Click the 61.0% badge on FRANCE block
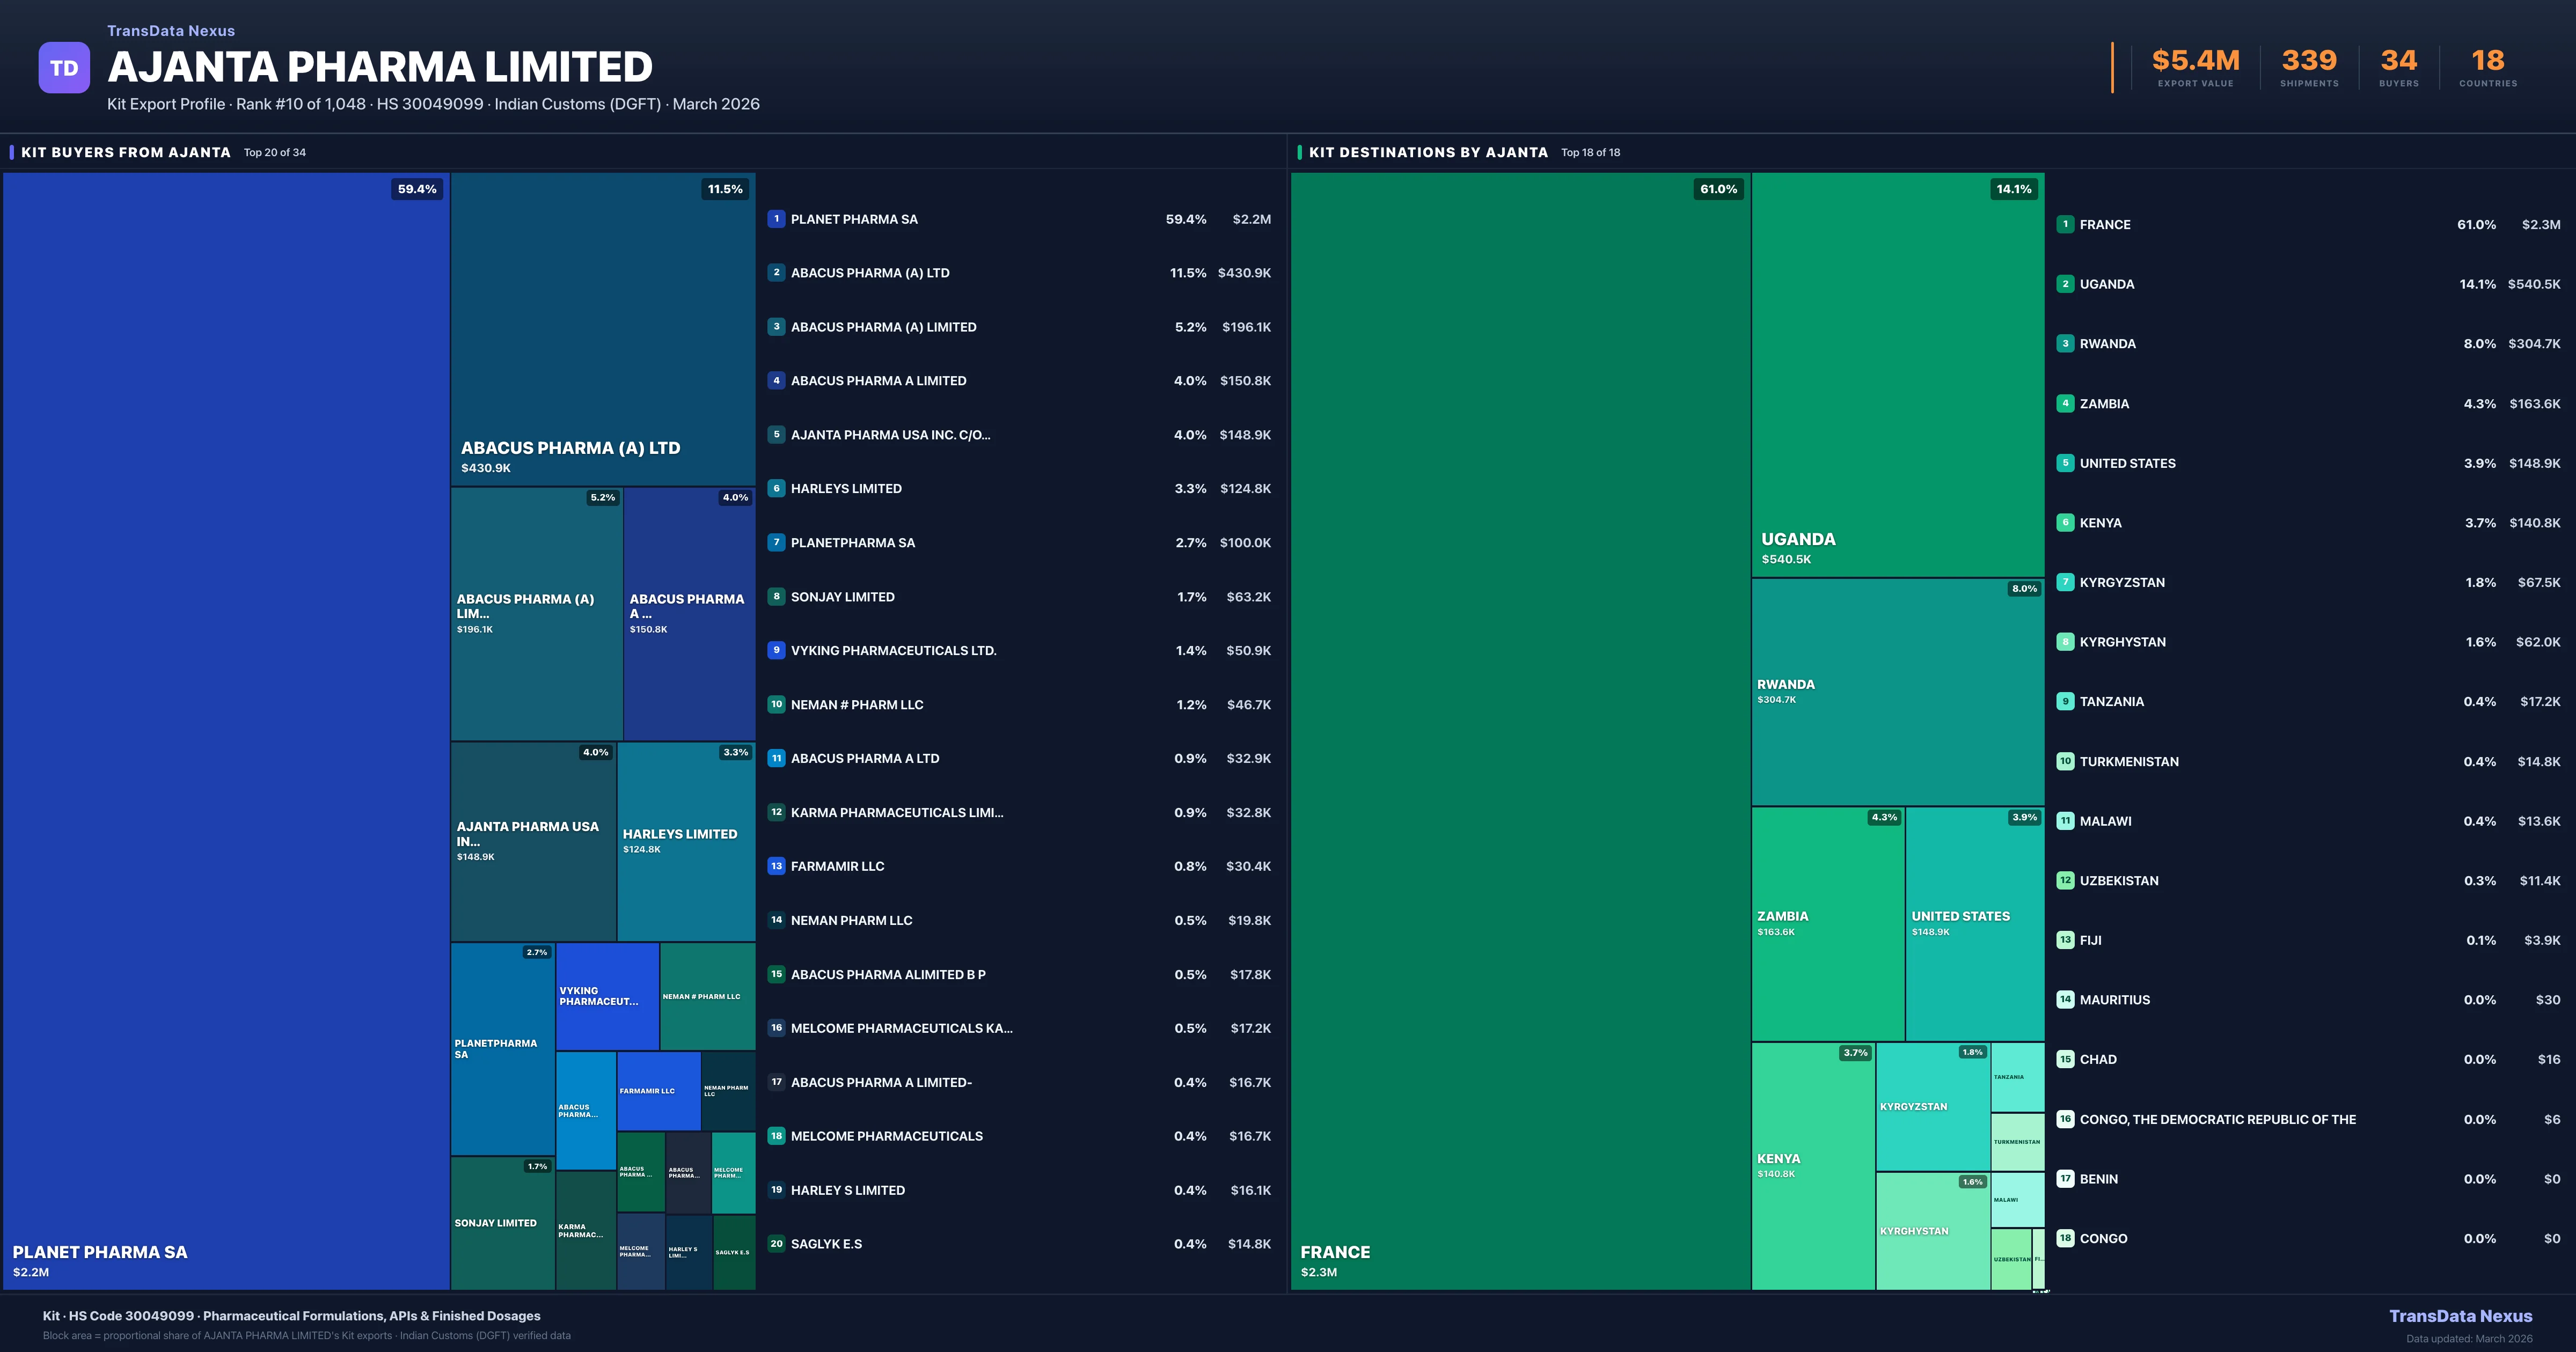 coord(1718,189)
